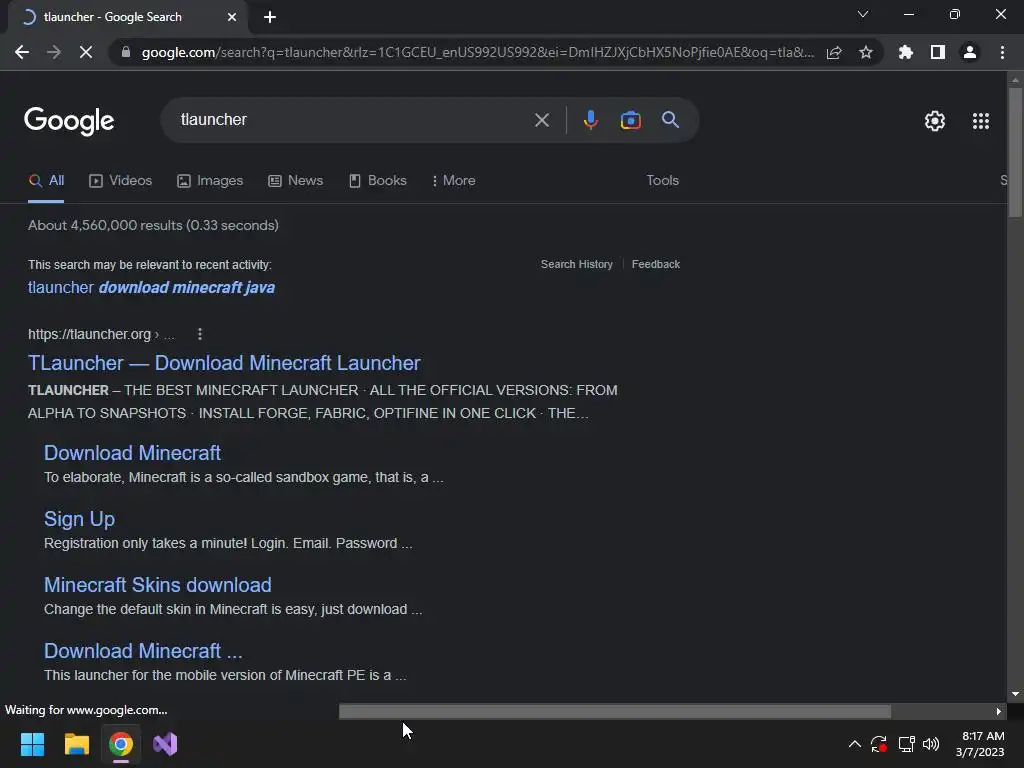1024x768 pixels.
Task: Switch to Videos results tab
Action: coord(120,180)
